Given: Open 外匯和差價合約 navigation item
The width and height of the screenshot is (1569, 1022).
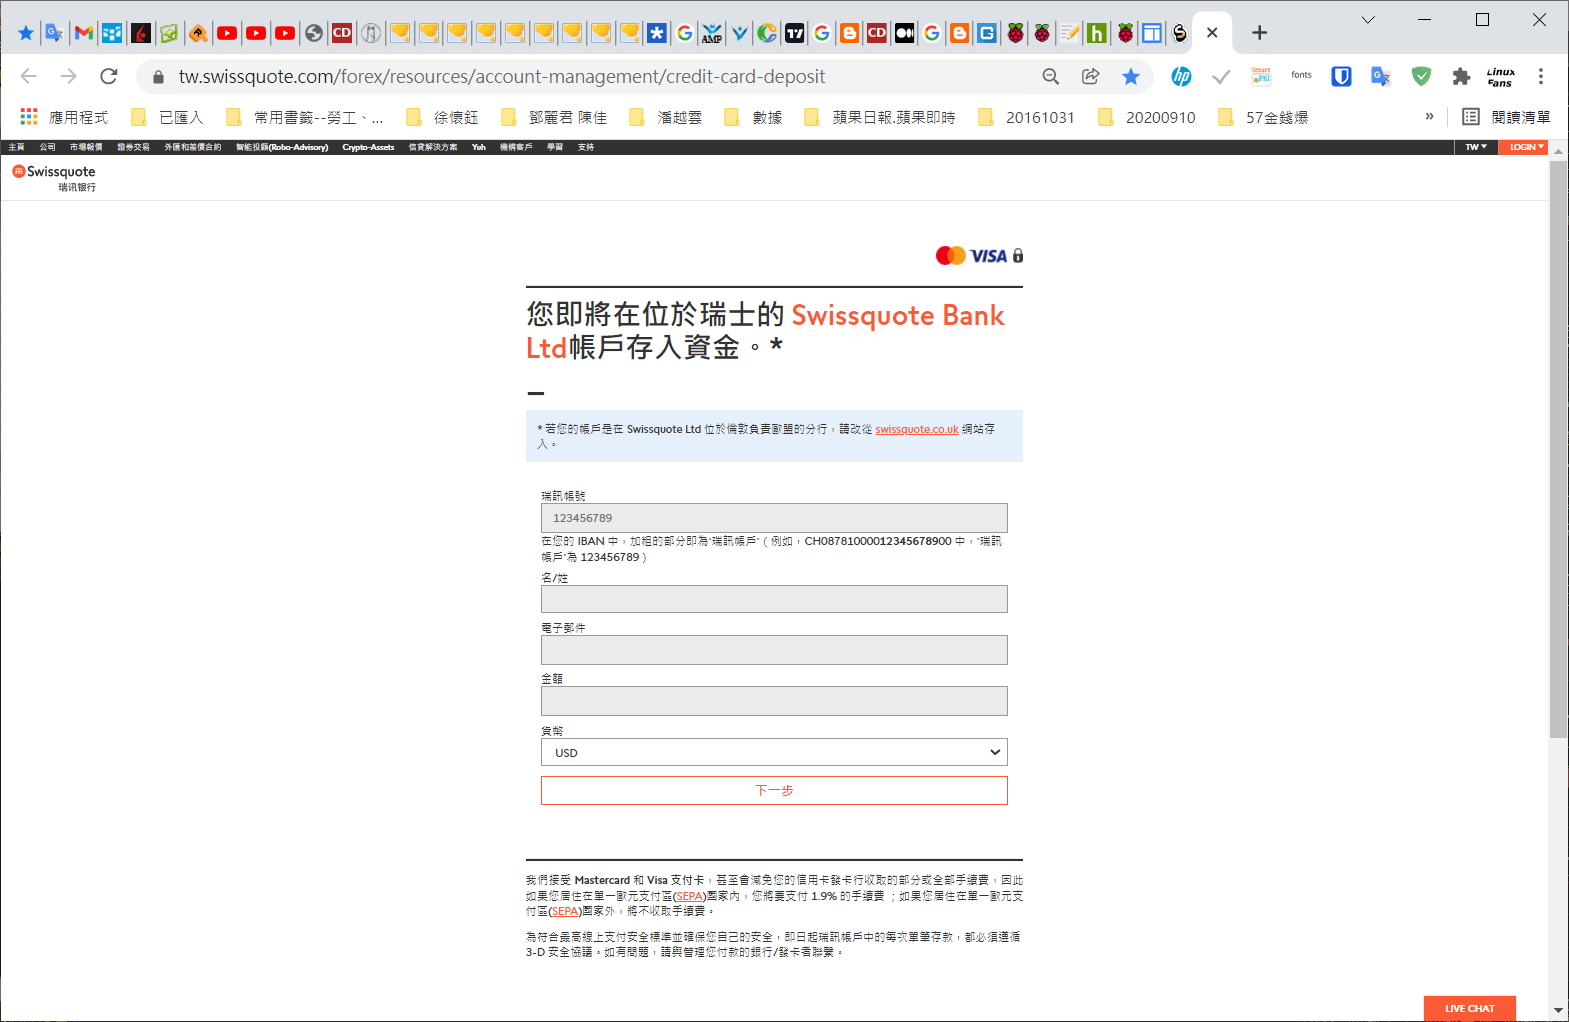Looking at the screenshot, I should (193, 147).
